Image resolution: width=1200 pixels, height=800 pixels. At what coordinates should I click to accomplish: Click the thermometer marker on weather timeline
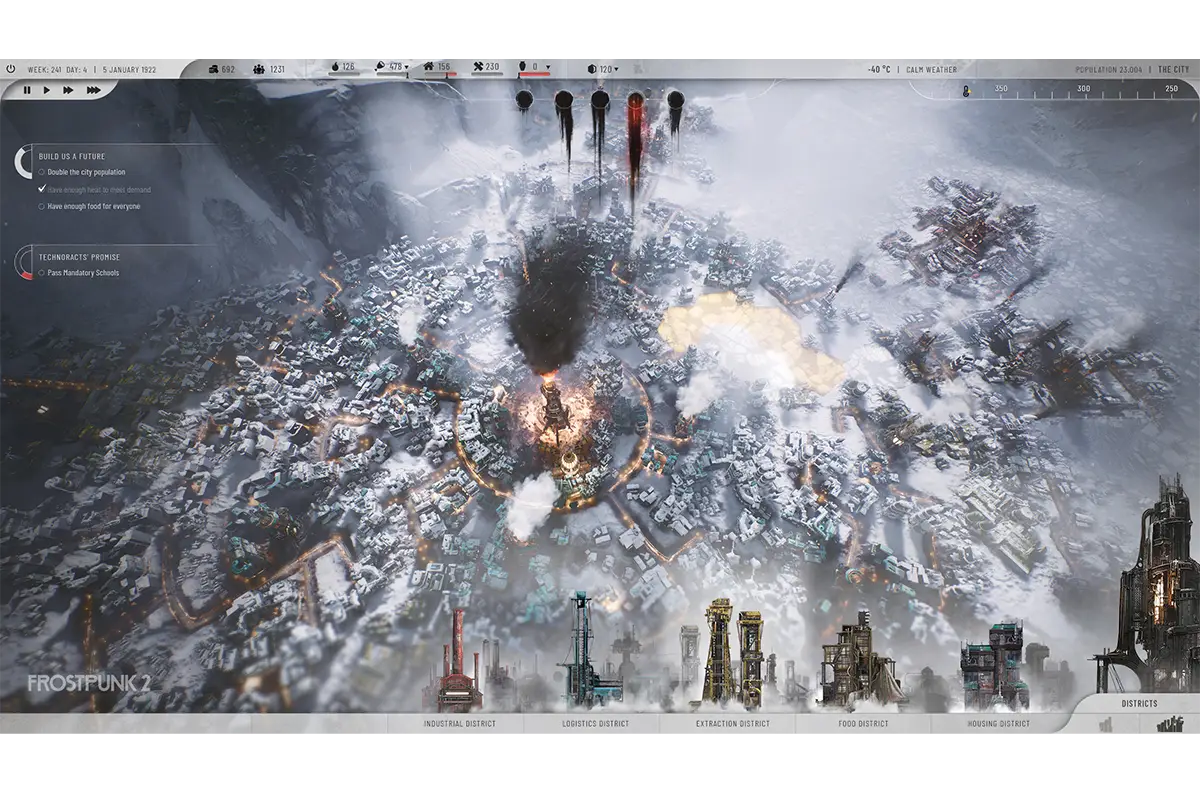(x=967, y=90)
